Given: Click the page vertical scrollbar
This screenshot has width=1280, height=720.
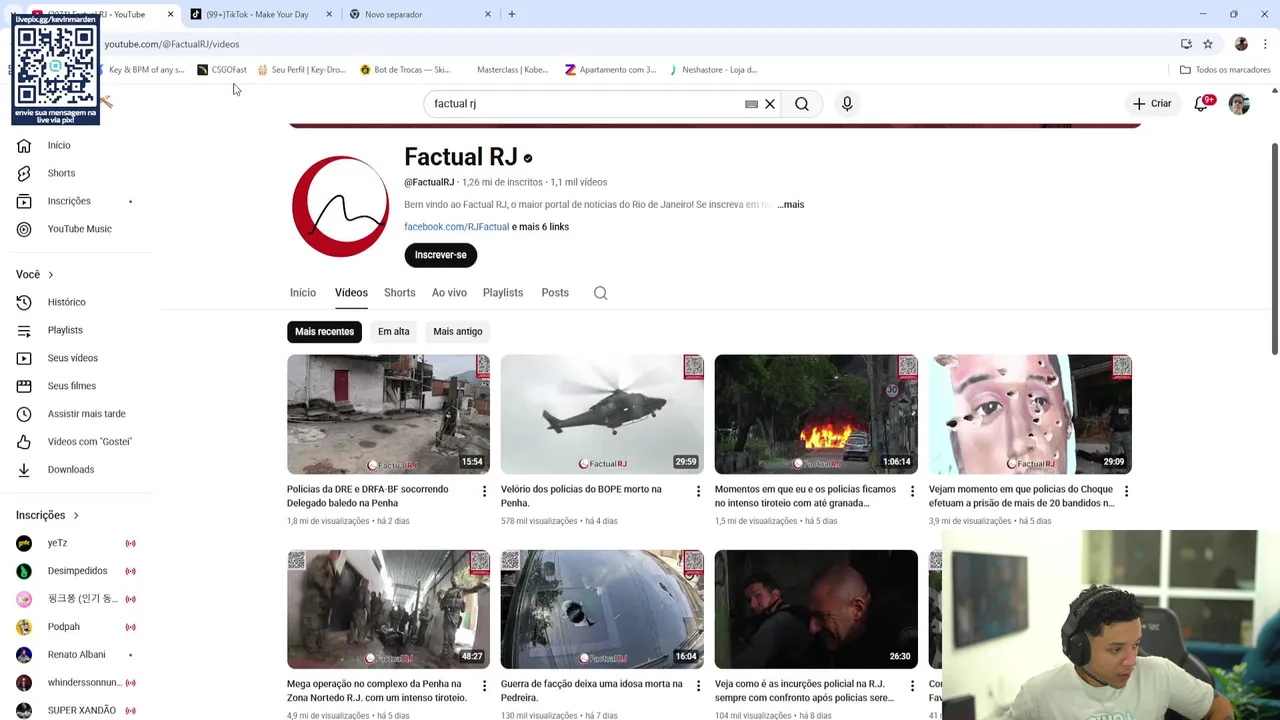Looking at the screenshot, I should (x=1274, y=250).
